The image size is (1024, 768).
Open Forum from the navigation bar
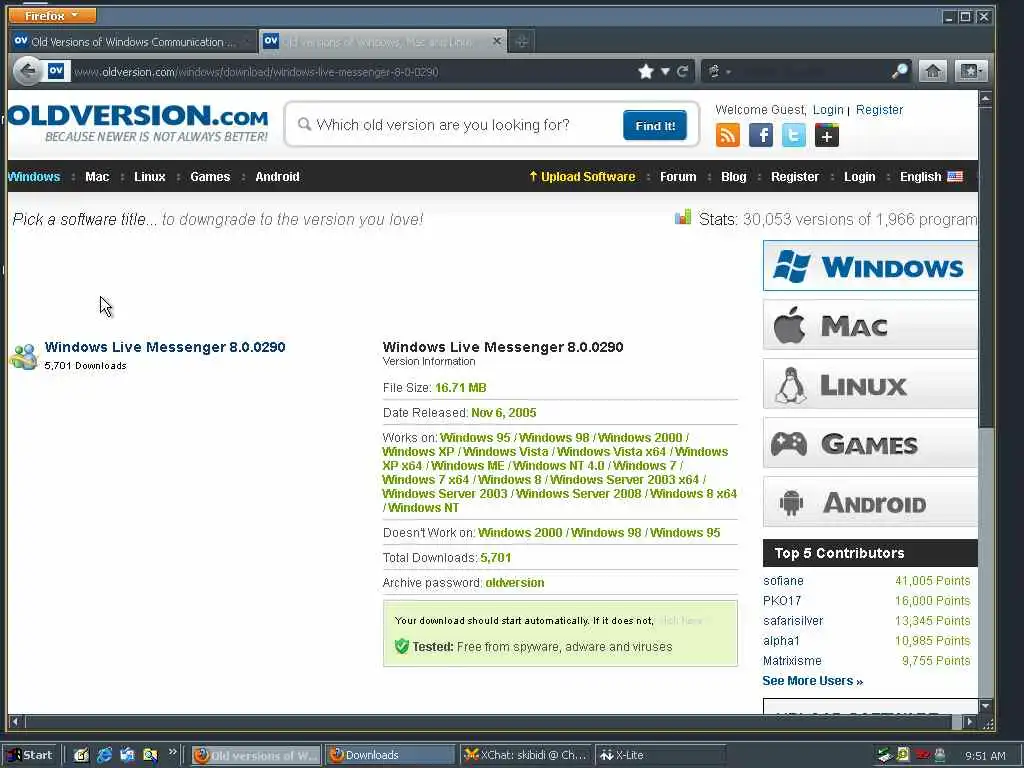[x=678, y=176]
